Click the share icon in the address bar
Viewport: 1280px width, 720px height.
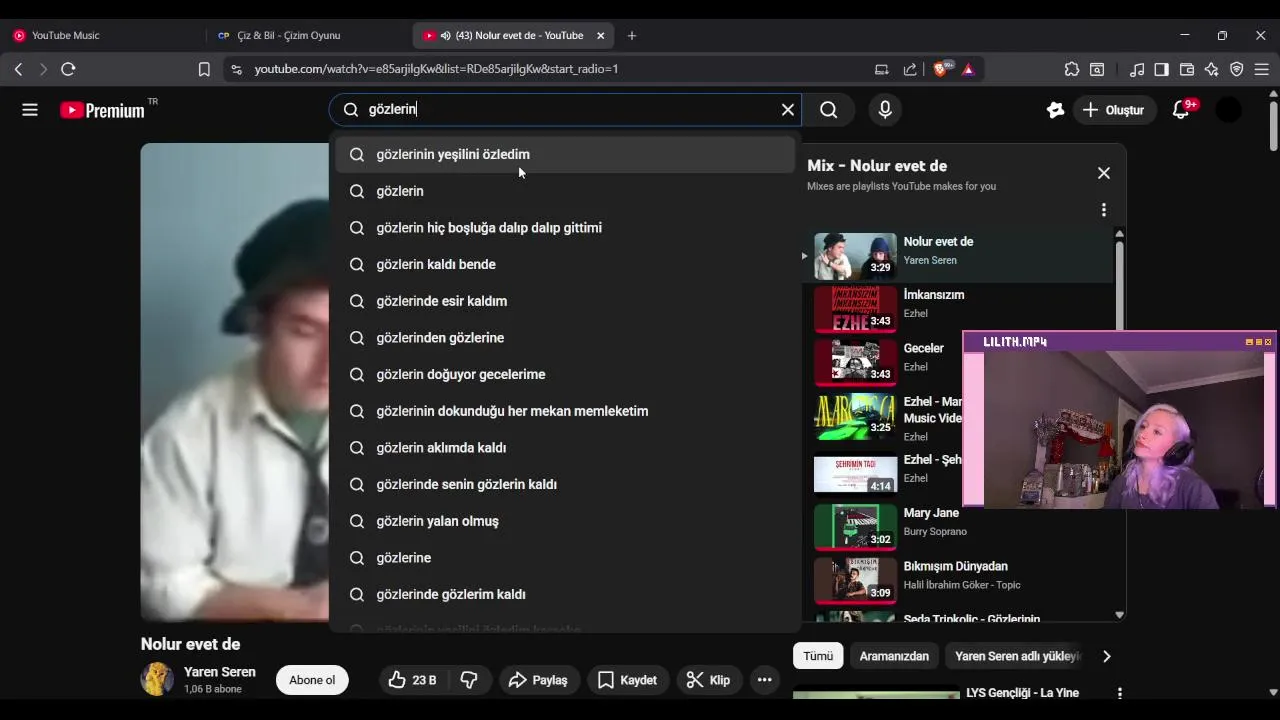click(x=910, y=69)
